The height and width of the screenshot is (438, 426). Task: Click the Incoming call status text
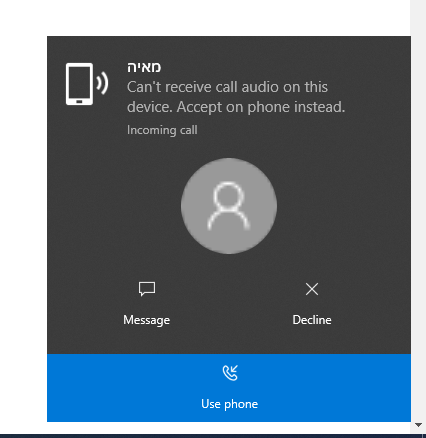tap(162, 130)
